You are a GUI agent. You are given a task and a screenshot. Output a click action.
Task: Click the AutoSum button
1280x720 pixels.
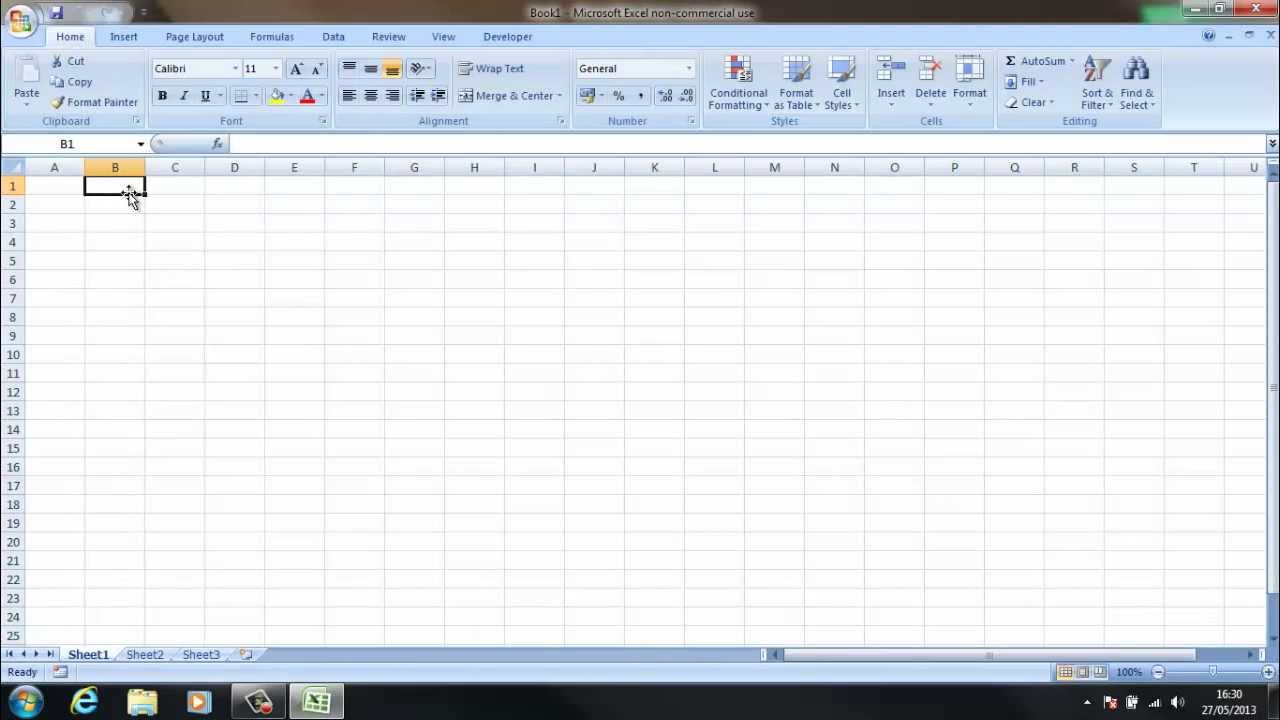click(1034, 61)
